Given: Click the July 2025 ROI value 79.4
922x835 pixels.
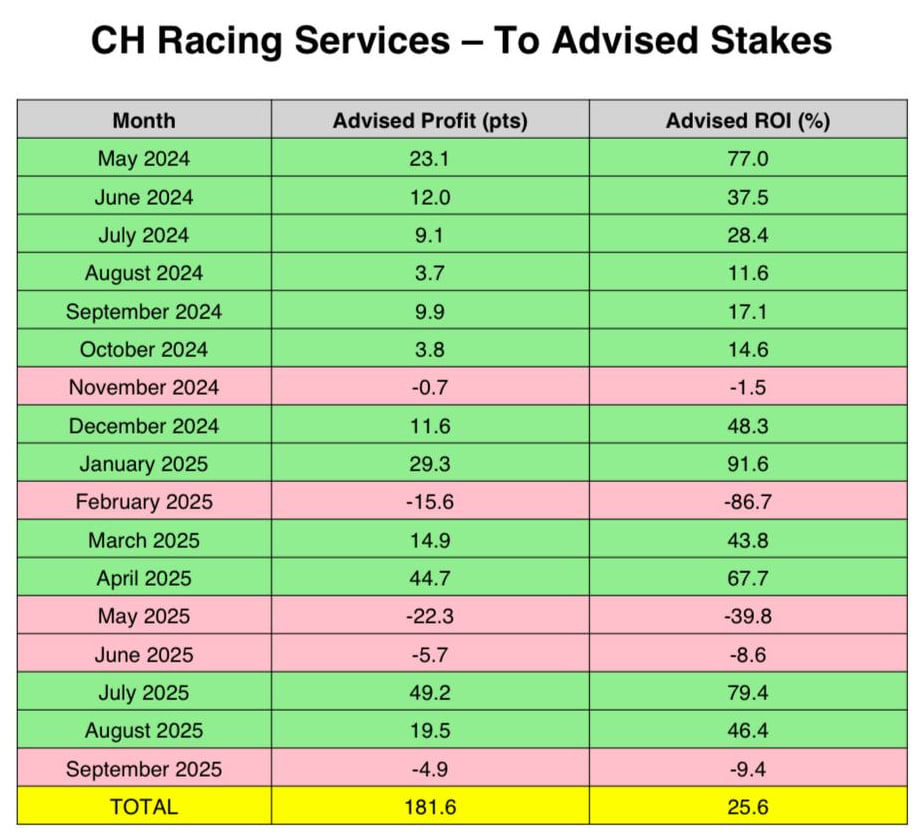Looking at the screenshot, I should click(x=748, y=692).
